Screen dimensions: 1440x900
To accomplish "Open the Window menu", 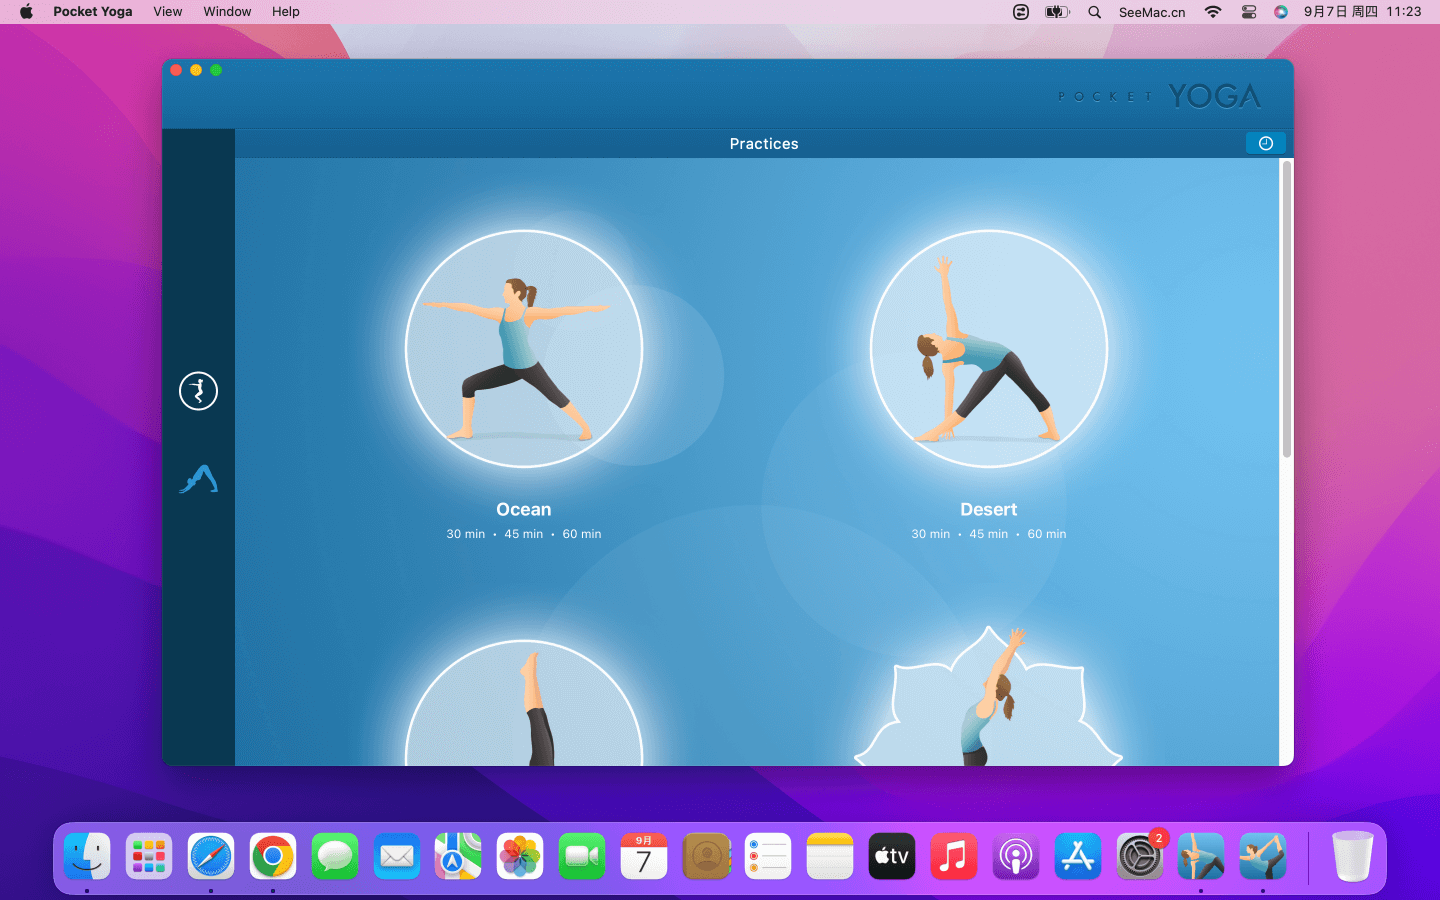I will click(x=227, y=12).
